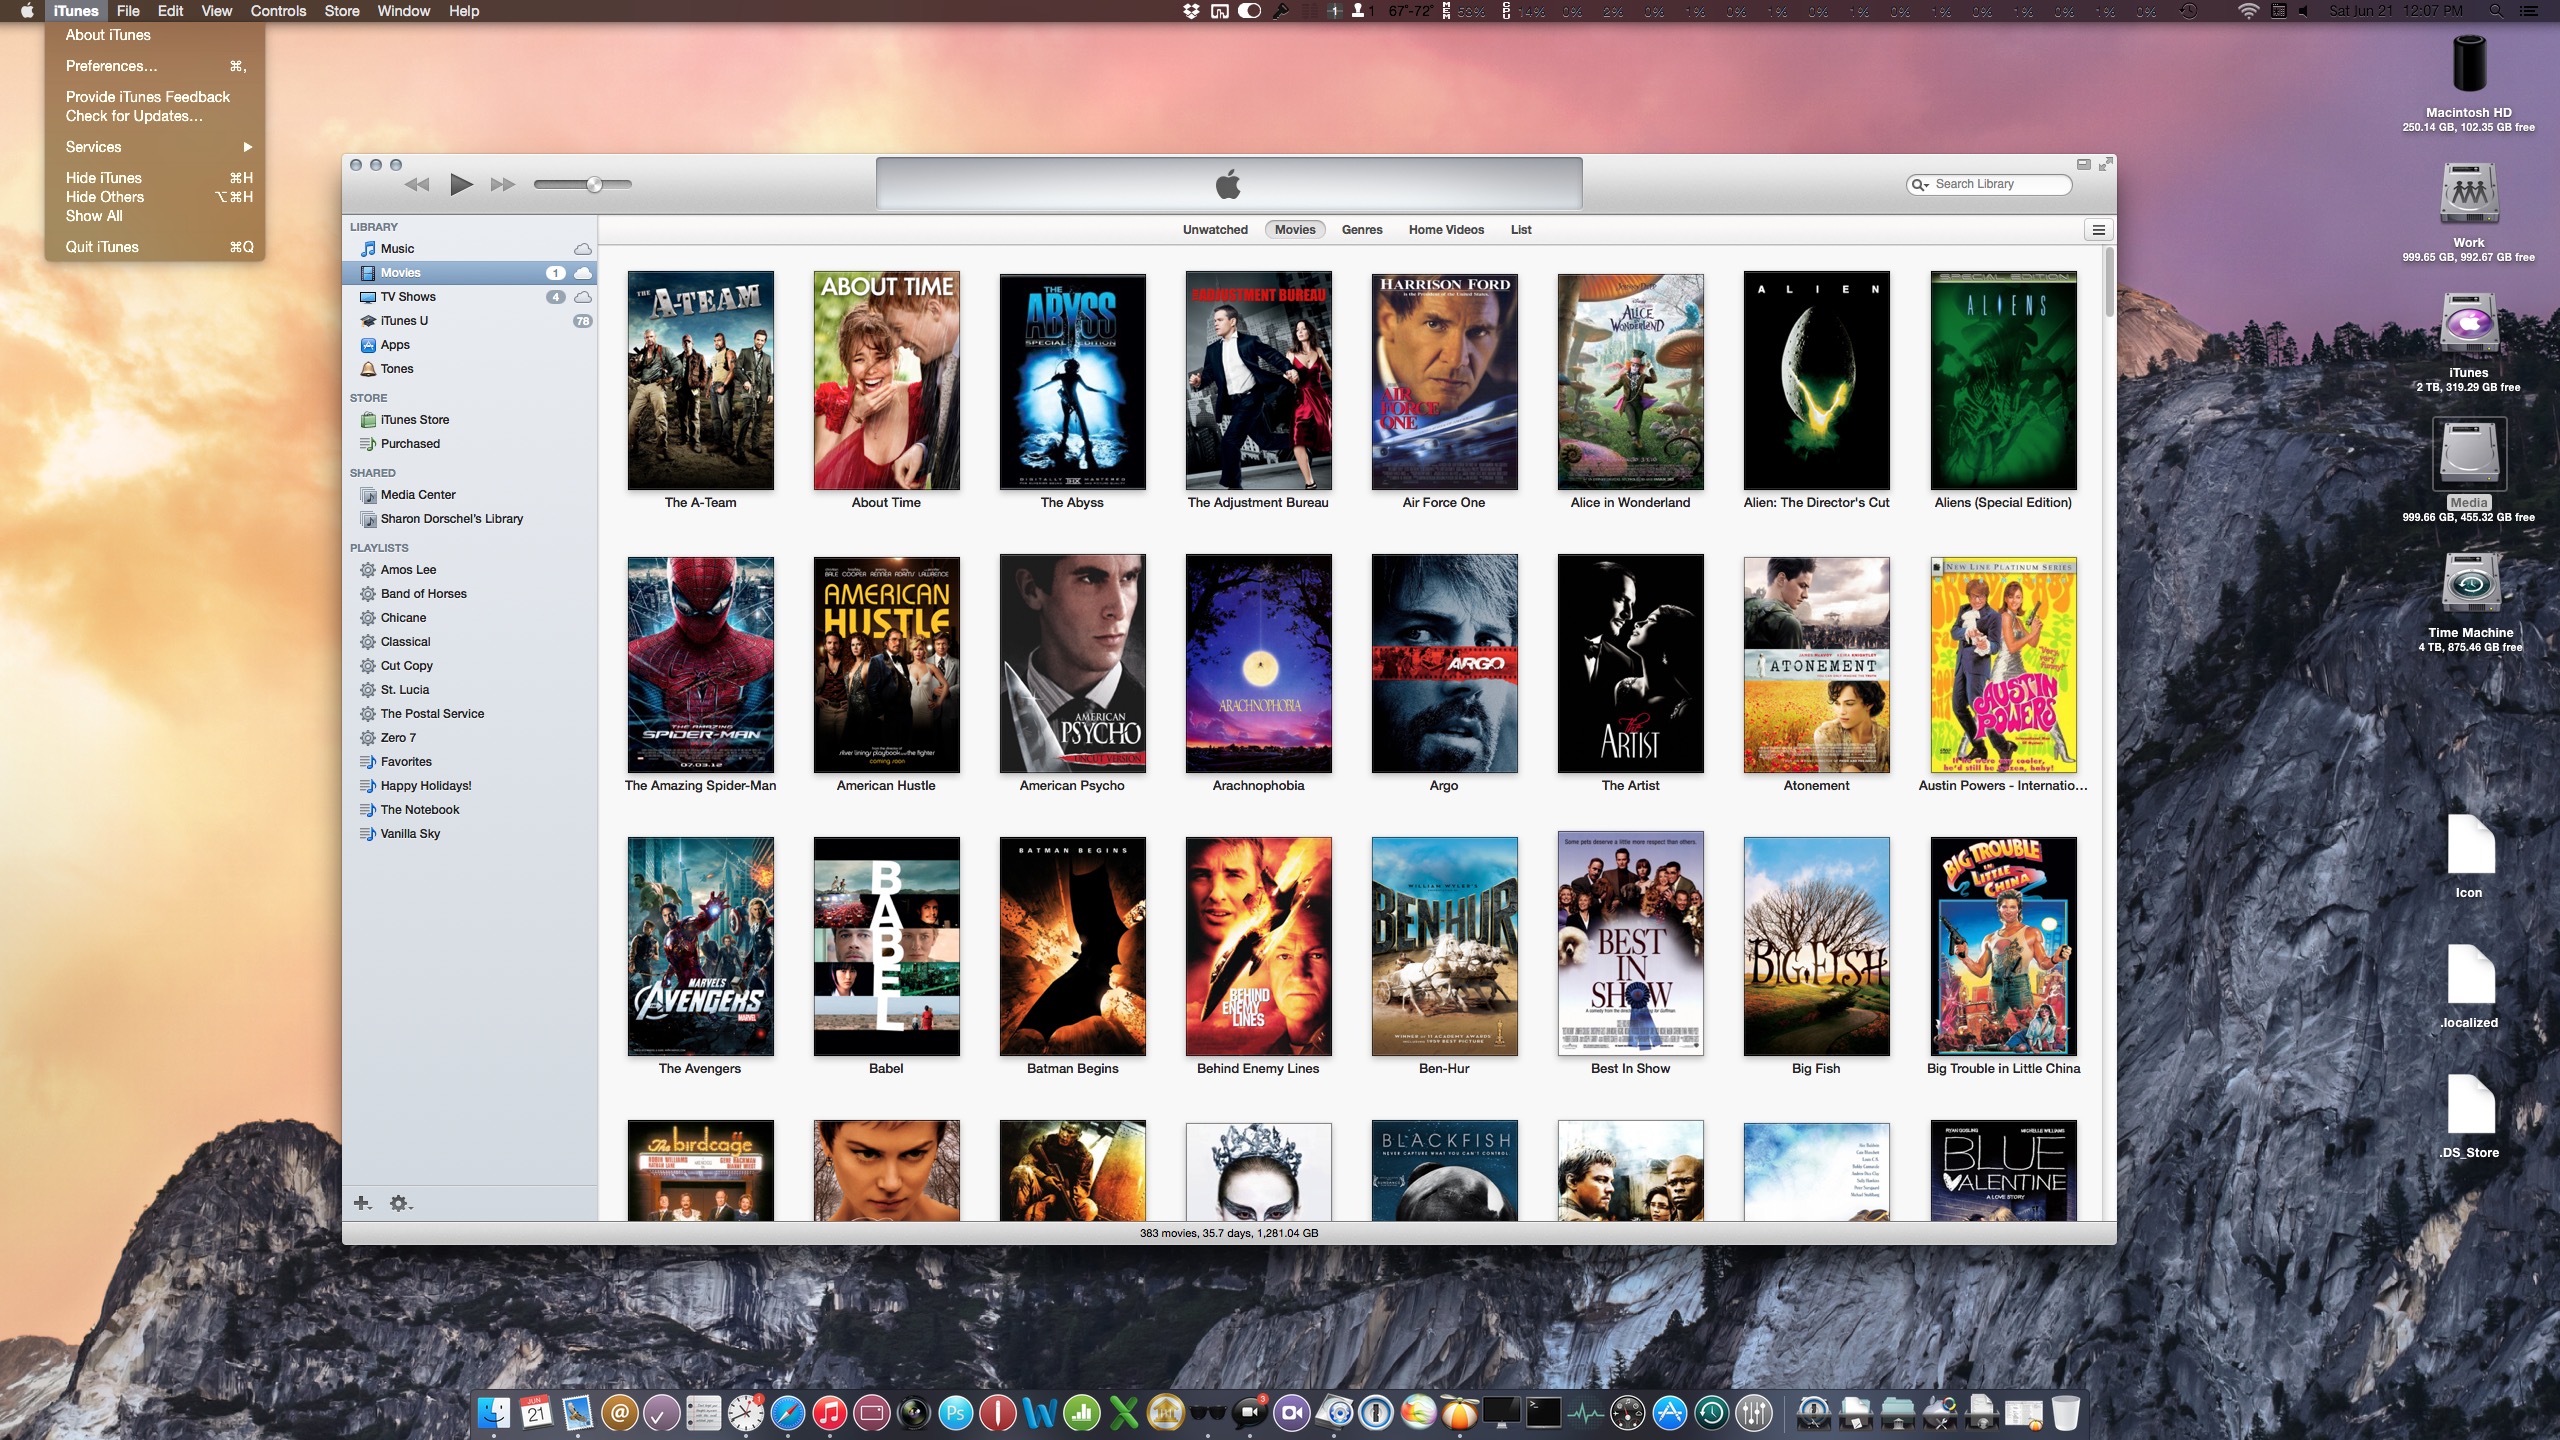This screenshot has width=2560, height=1440.
Task: Click the Fast-forward next track button
Action: coord(503,184)
